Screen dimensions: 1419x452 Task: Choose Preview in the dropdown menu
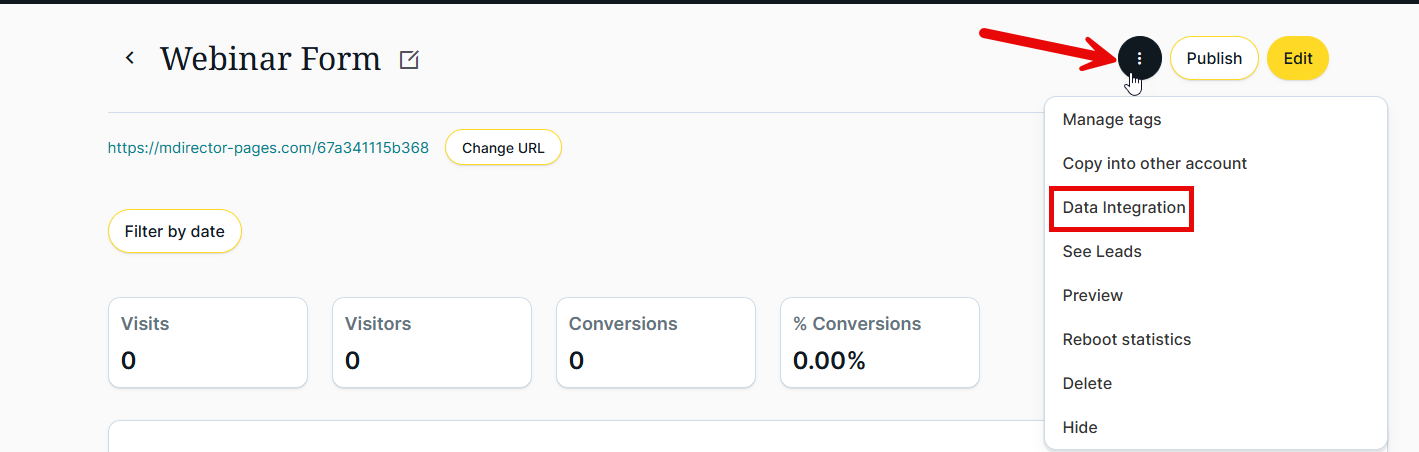(x=1092, y=295)
